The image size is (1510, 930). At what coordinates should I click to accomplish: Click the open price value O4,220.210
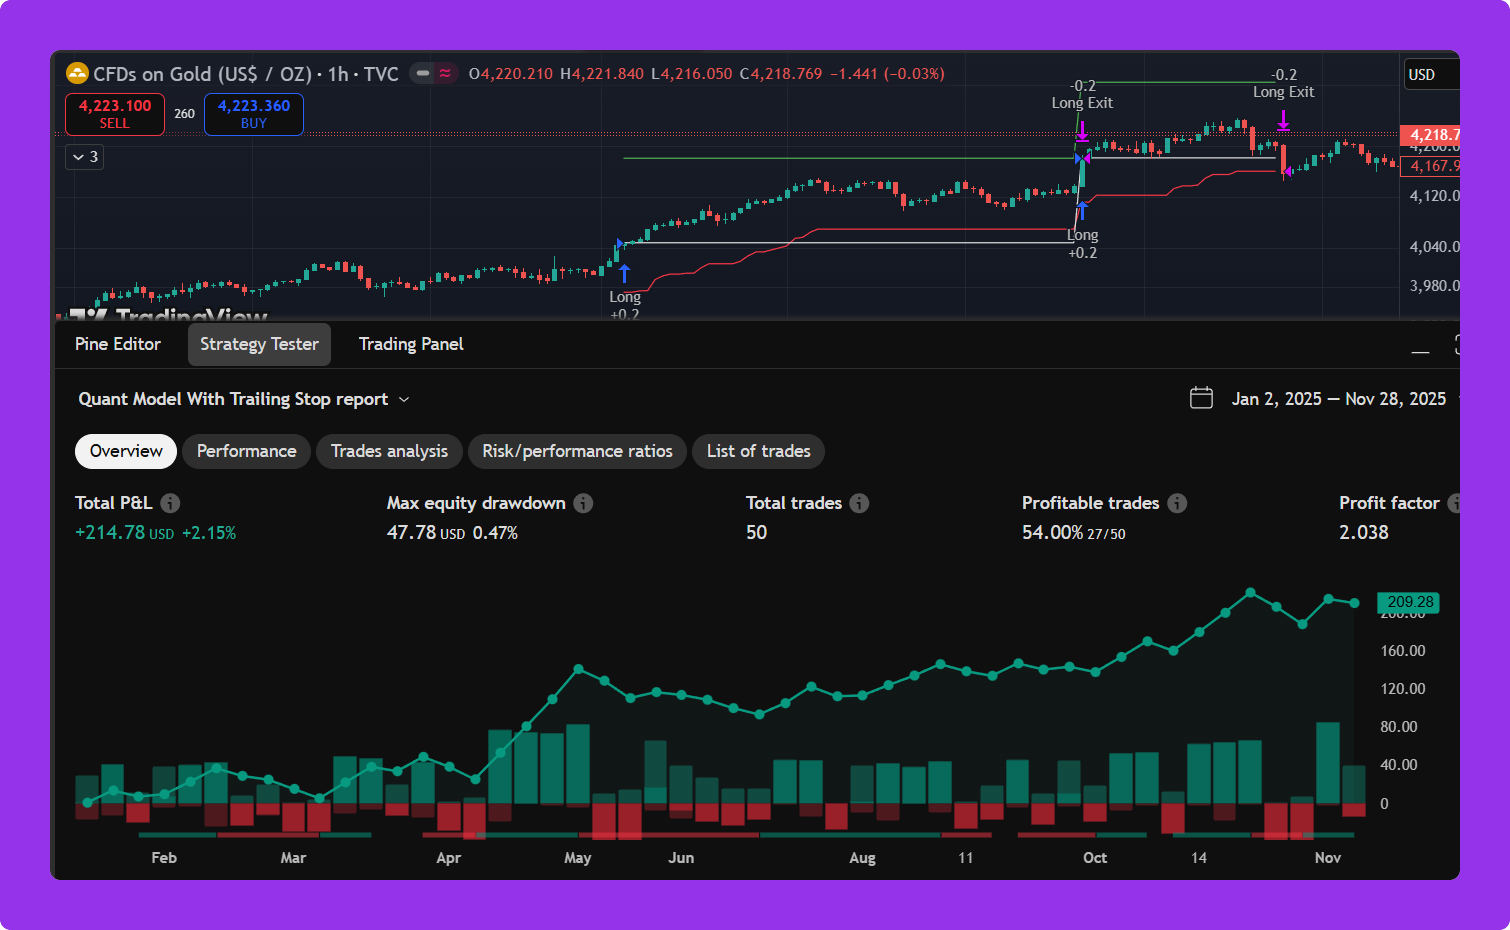click(x=511, y=74)
